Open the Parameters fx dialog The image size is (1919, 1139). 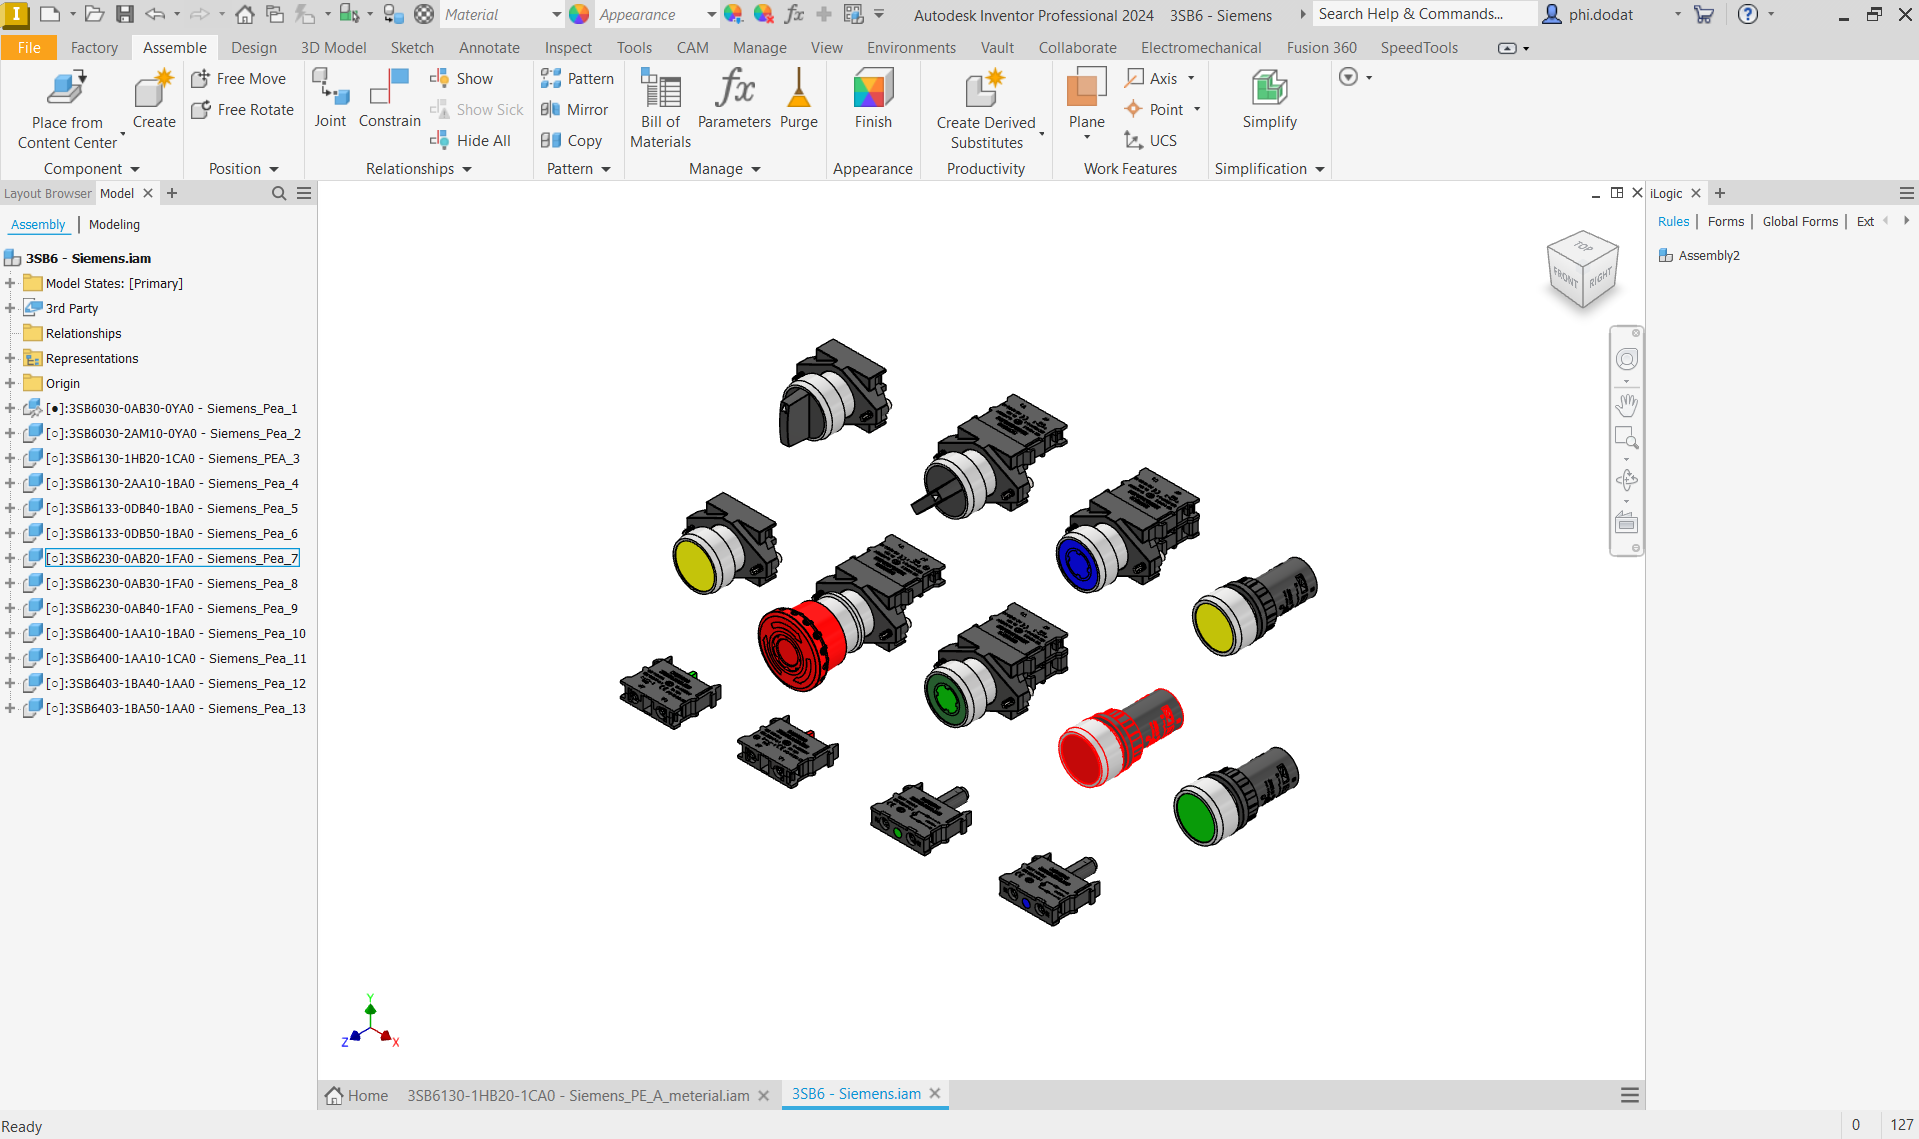pos(734,99)
